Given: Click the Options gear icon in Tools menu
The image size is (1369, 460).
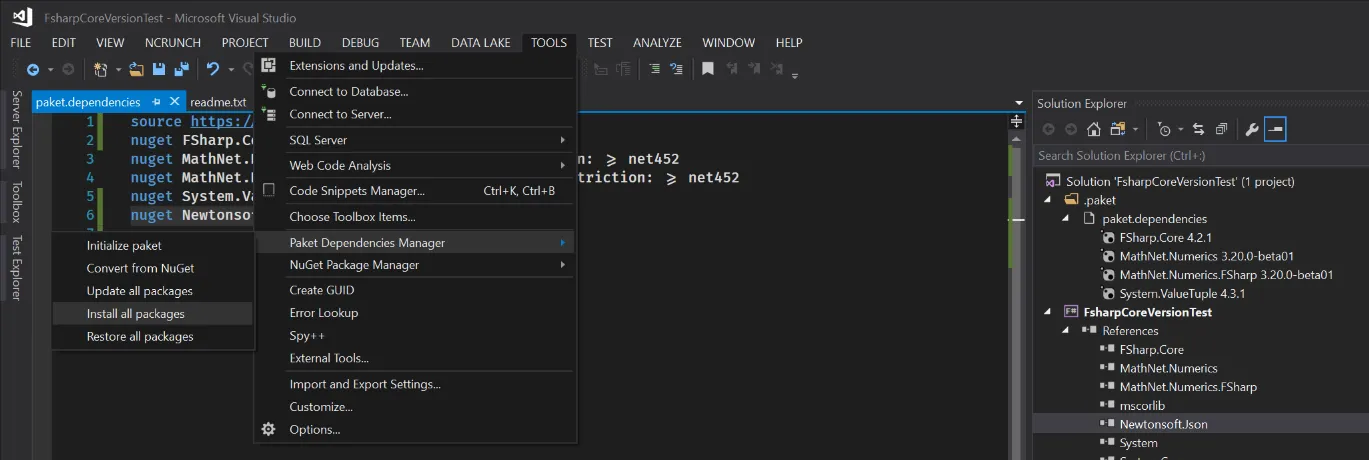Looking at the screenshot, I should 268,429.
